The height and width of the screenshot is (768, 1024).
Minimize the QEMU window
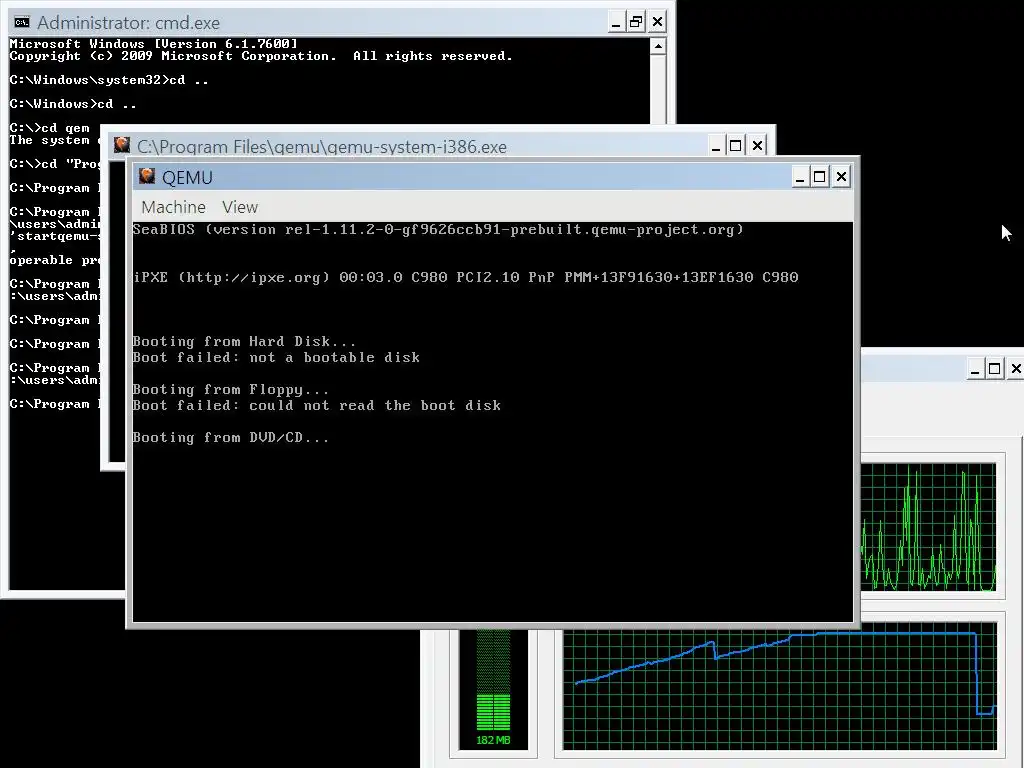pyautogui.click(x=800, y=177)
